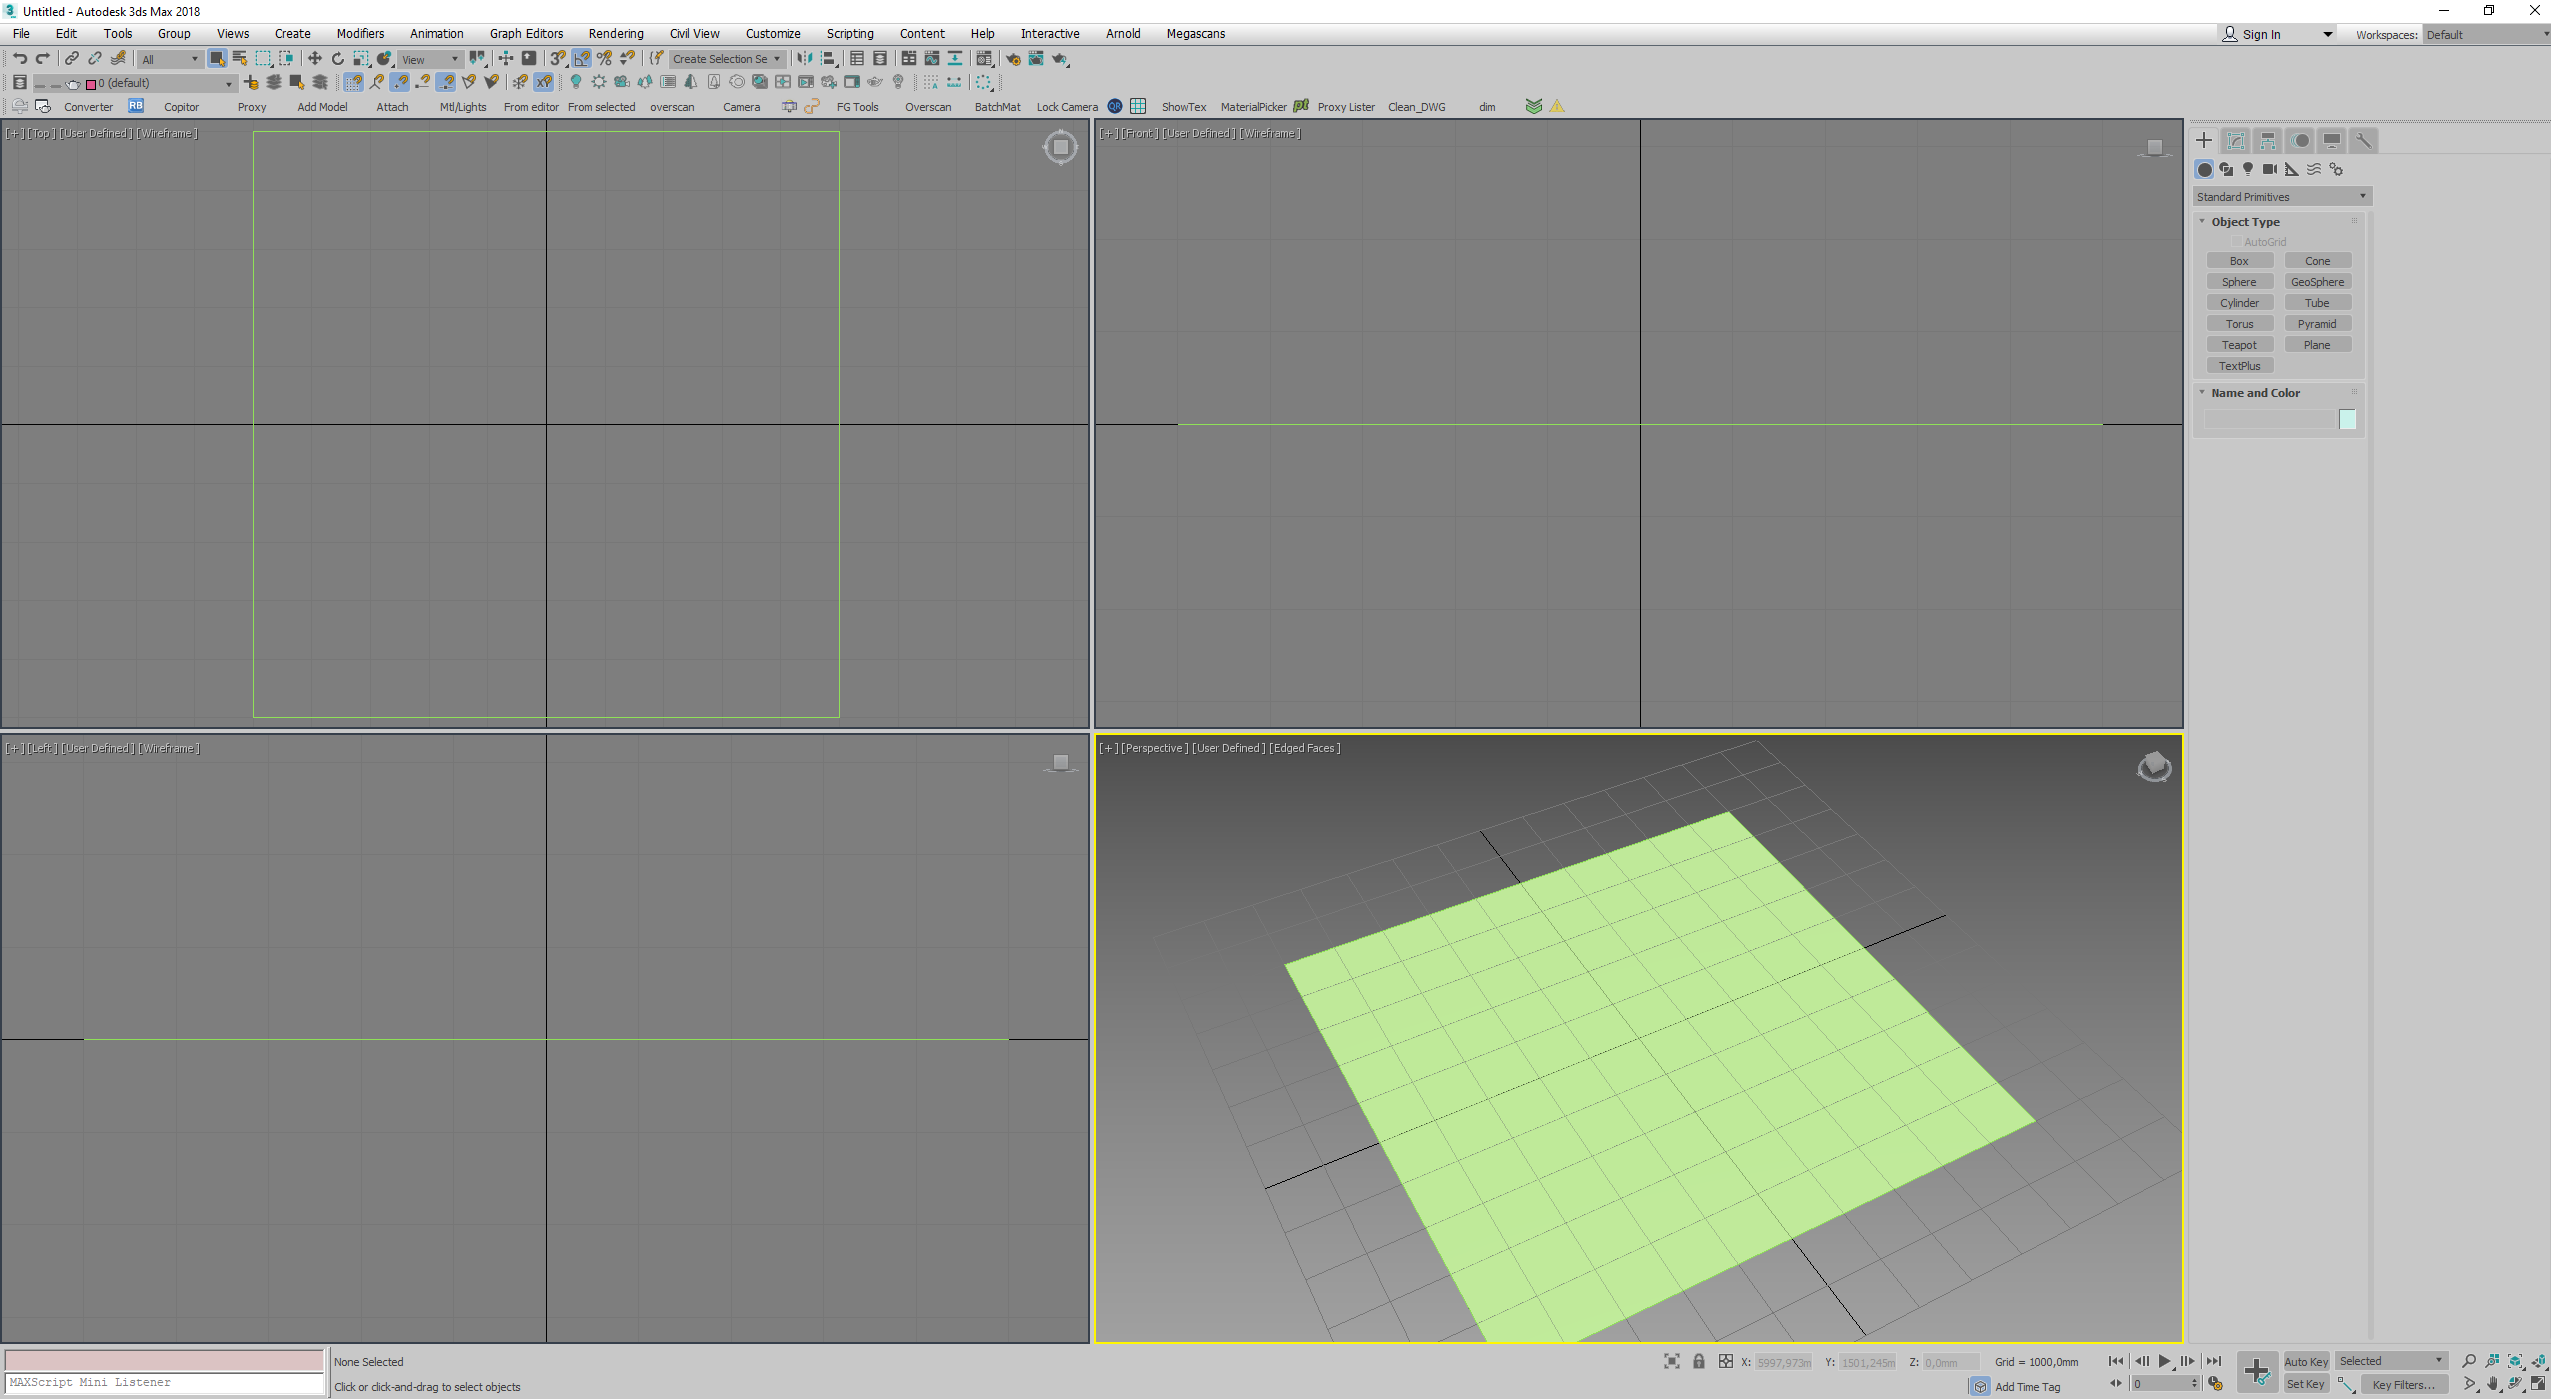Open Time Configuration clock icon
The width and height of the screenshot is (2551, 1399).
click(2216, 1384)
